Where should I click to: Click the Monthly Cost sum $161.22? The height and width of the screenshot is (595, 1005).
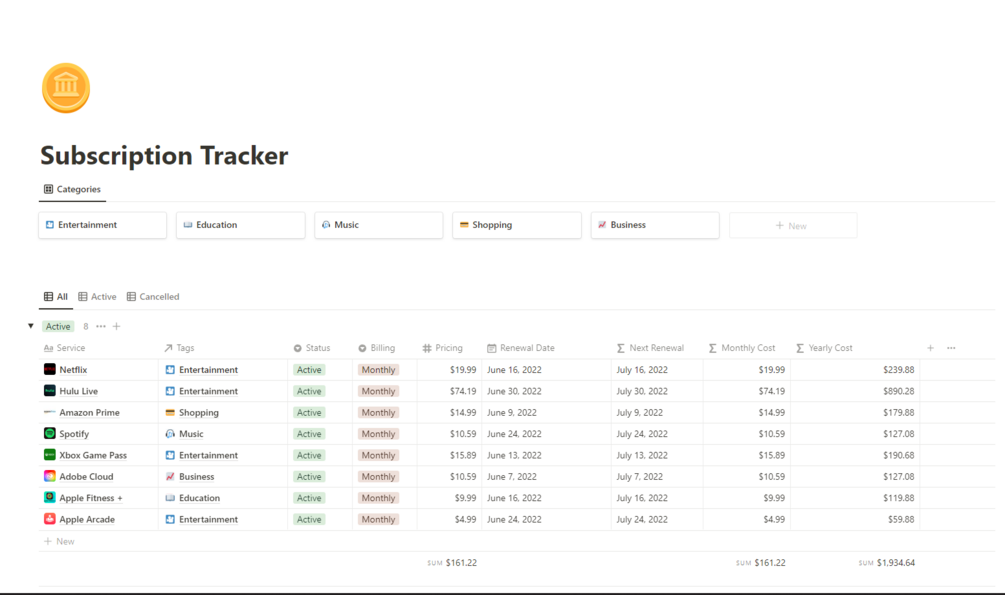point(761,563)
